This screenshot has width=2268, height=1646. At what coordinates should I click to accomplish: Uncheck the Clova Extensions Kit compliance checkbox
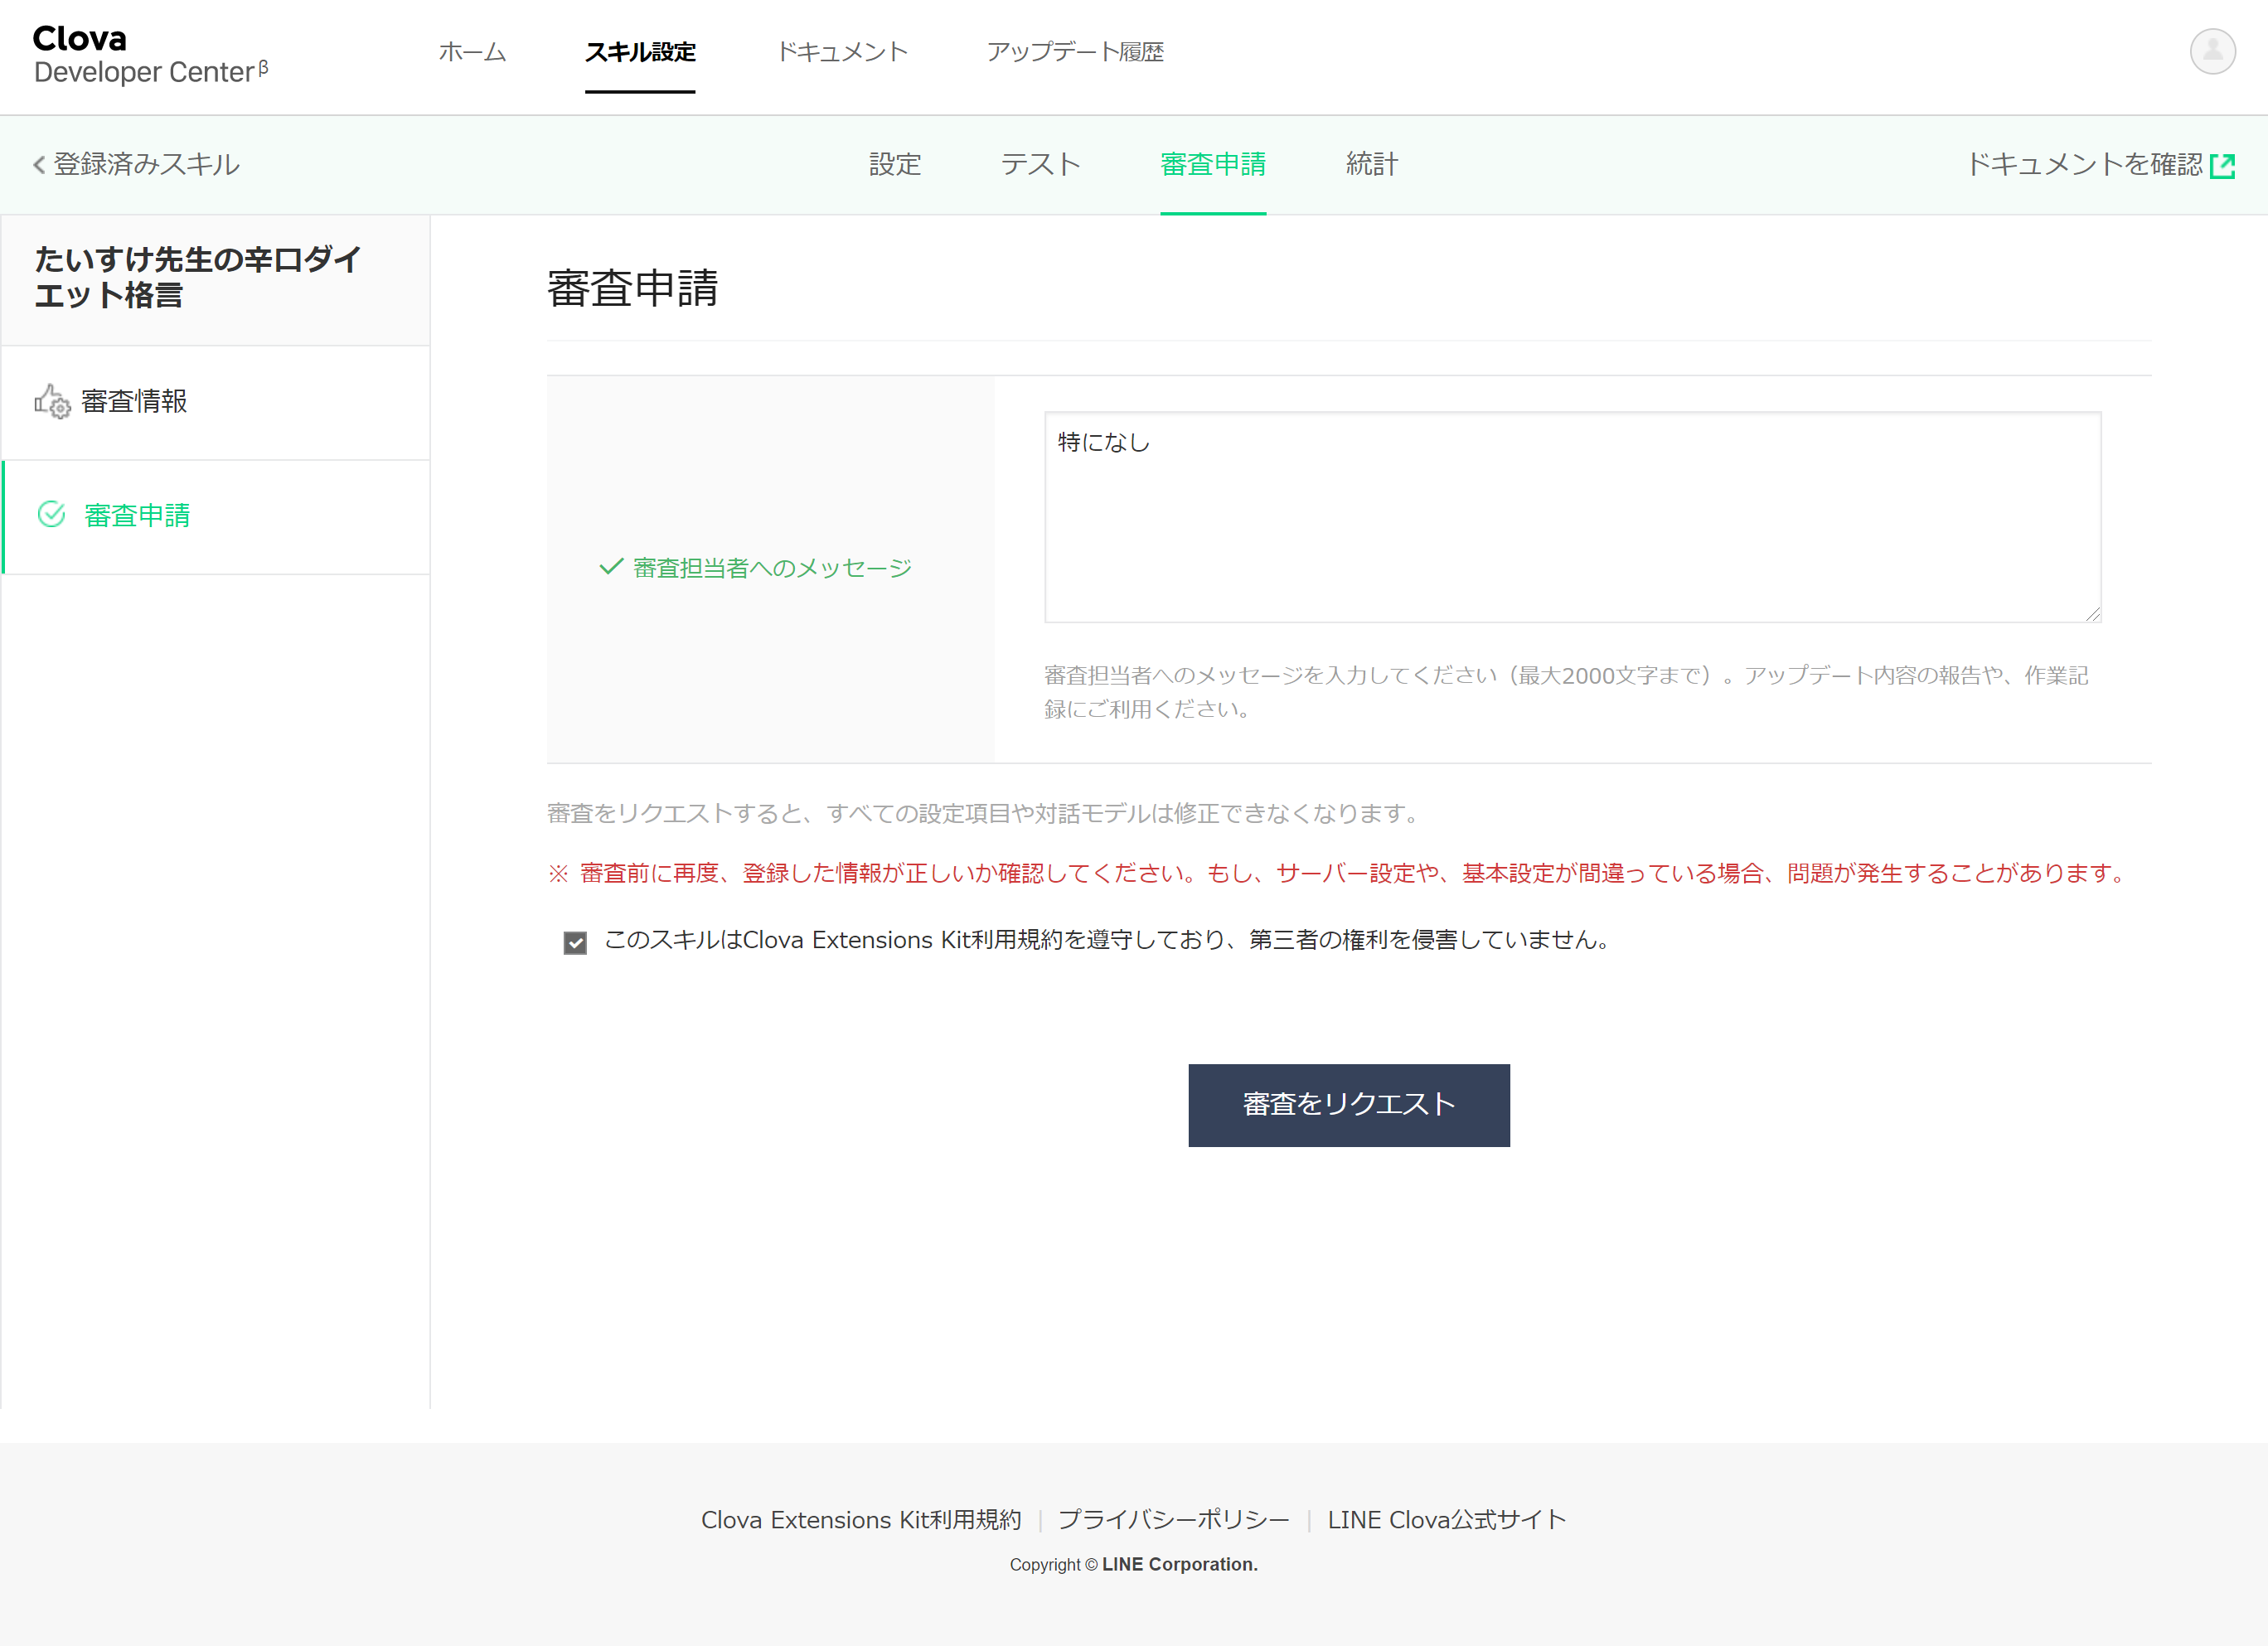pyautogui.click(x=575, y=941)
